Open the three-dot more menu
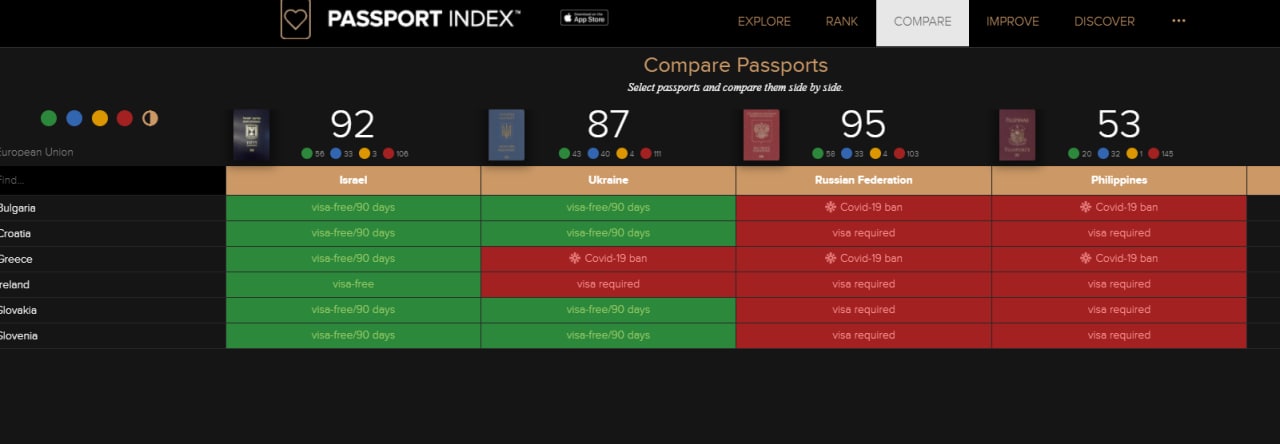Screen dimensions: 1280x444 pos(1178,21)
